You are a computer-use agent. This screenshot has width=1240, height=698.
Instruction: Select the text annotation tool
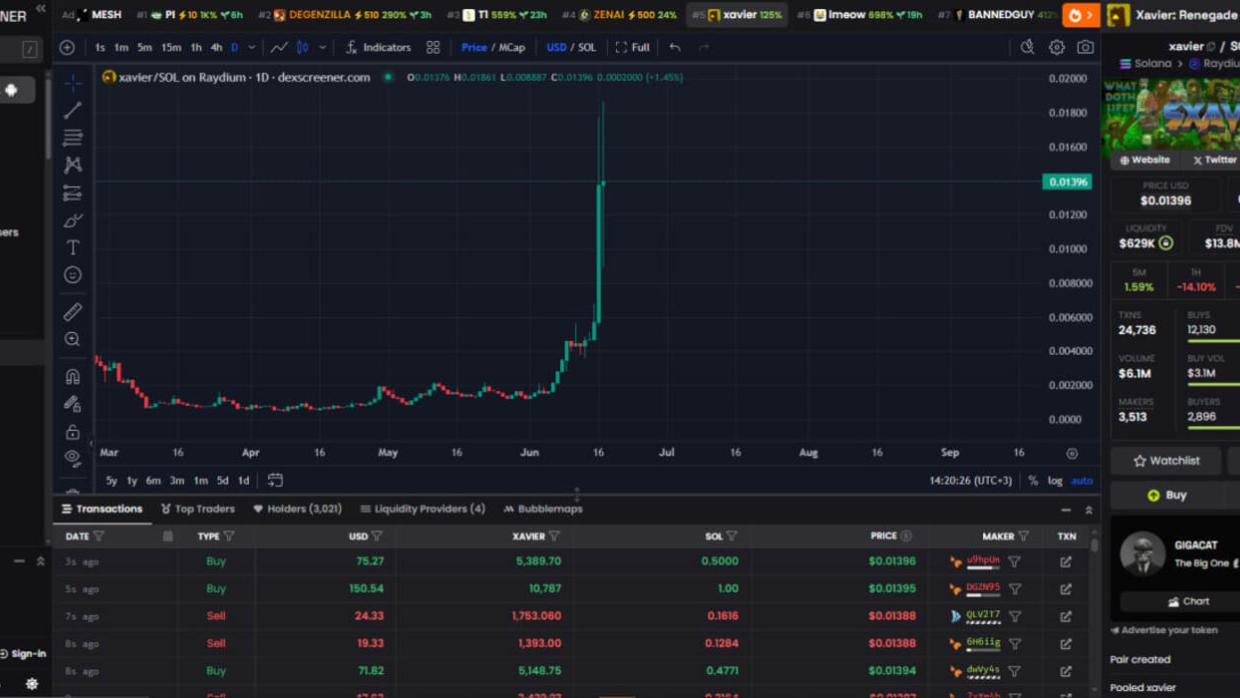click(x=72, y=247)
